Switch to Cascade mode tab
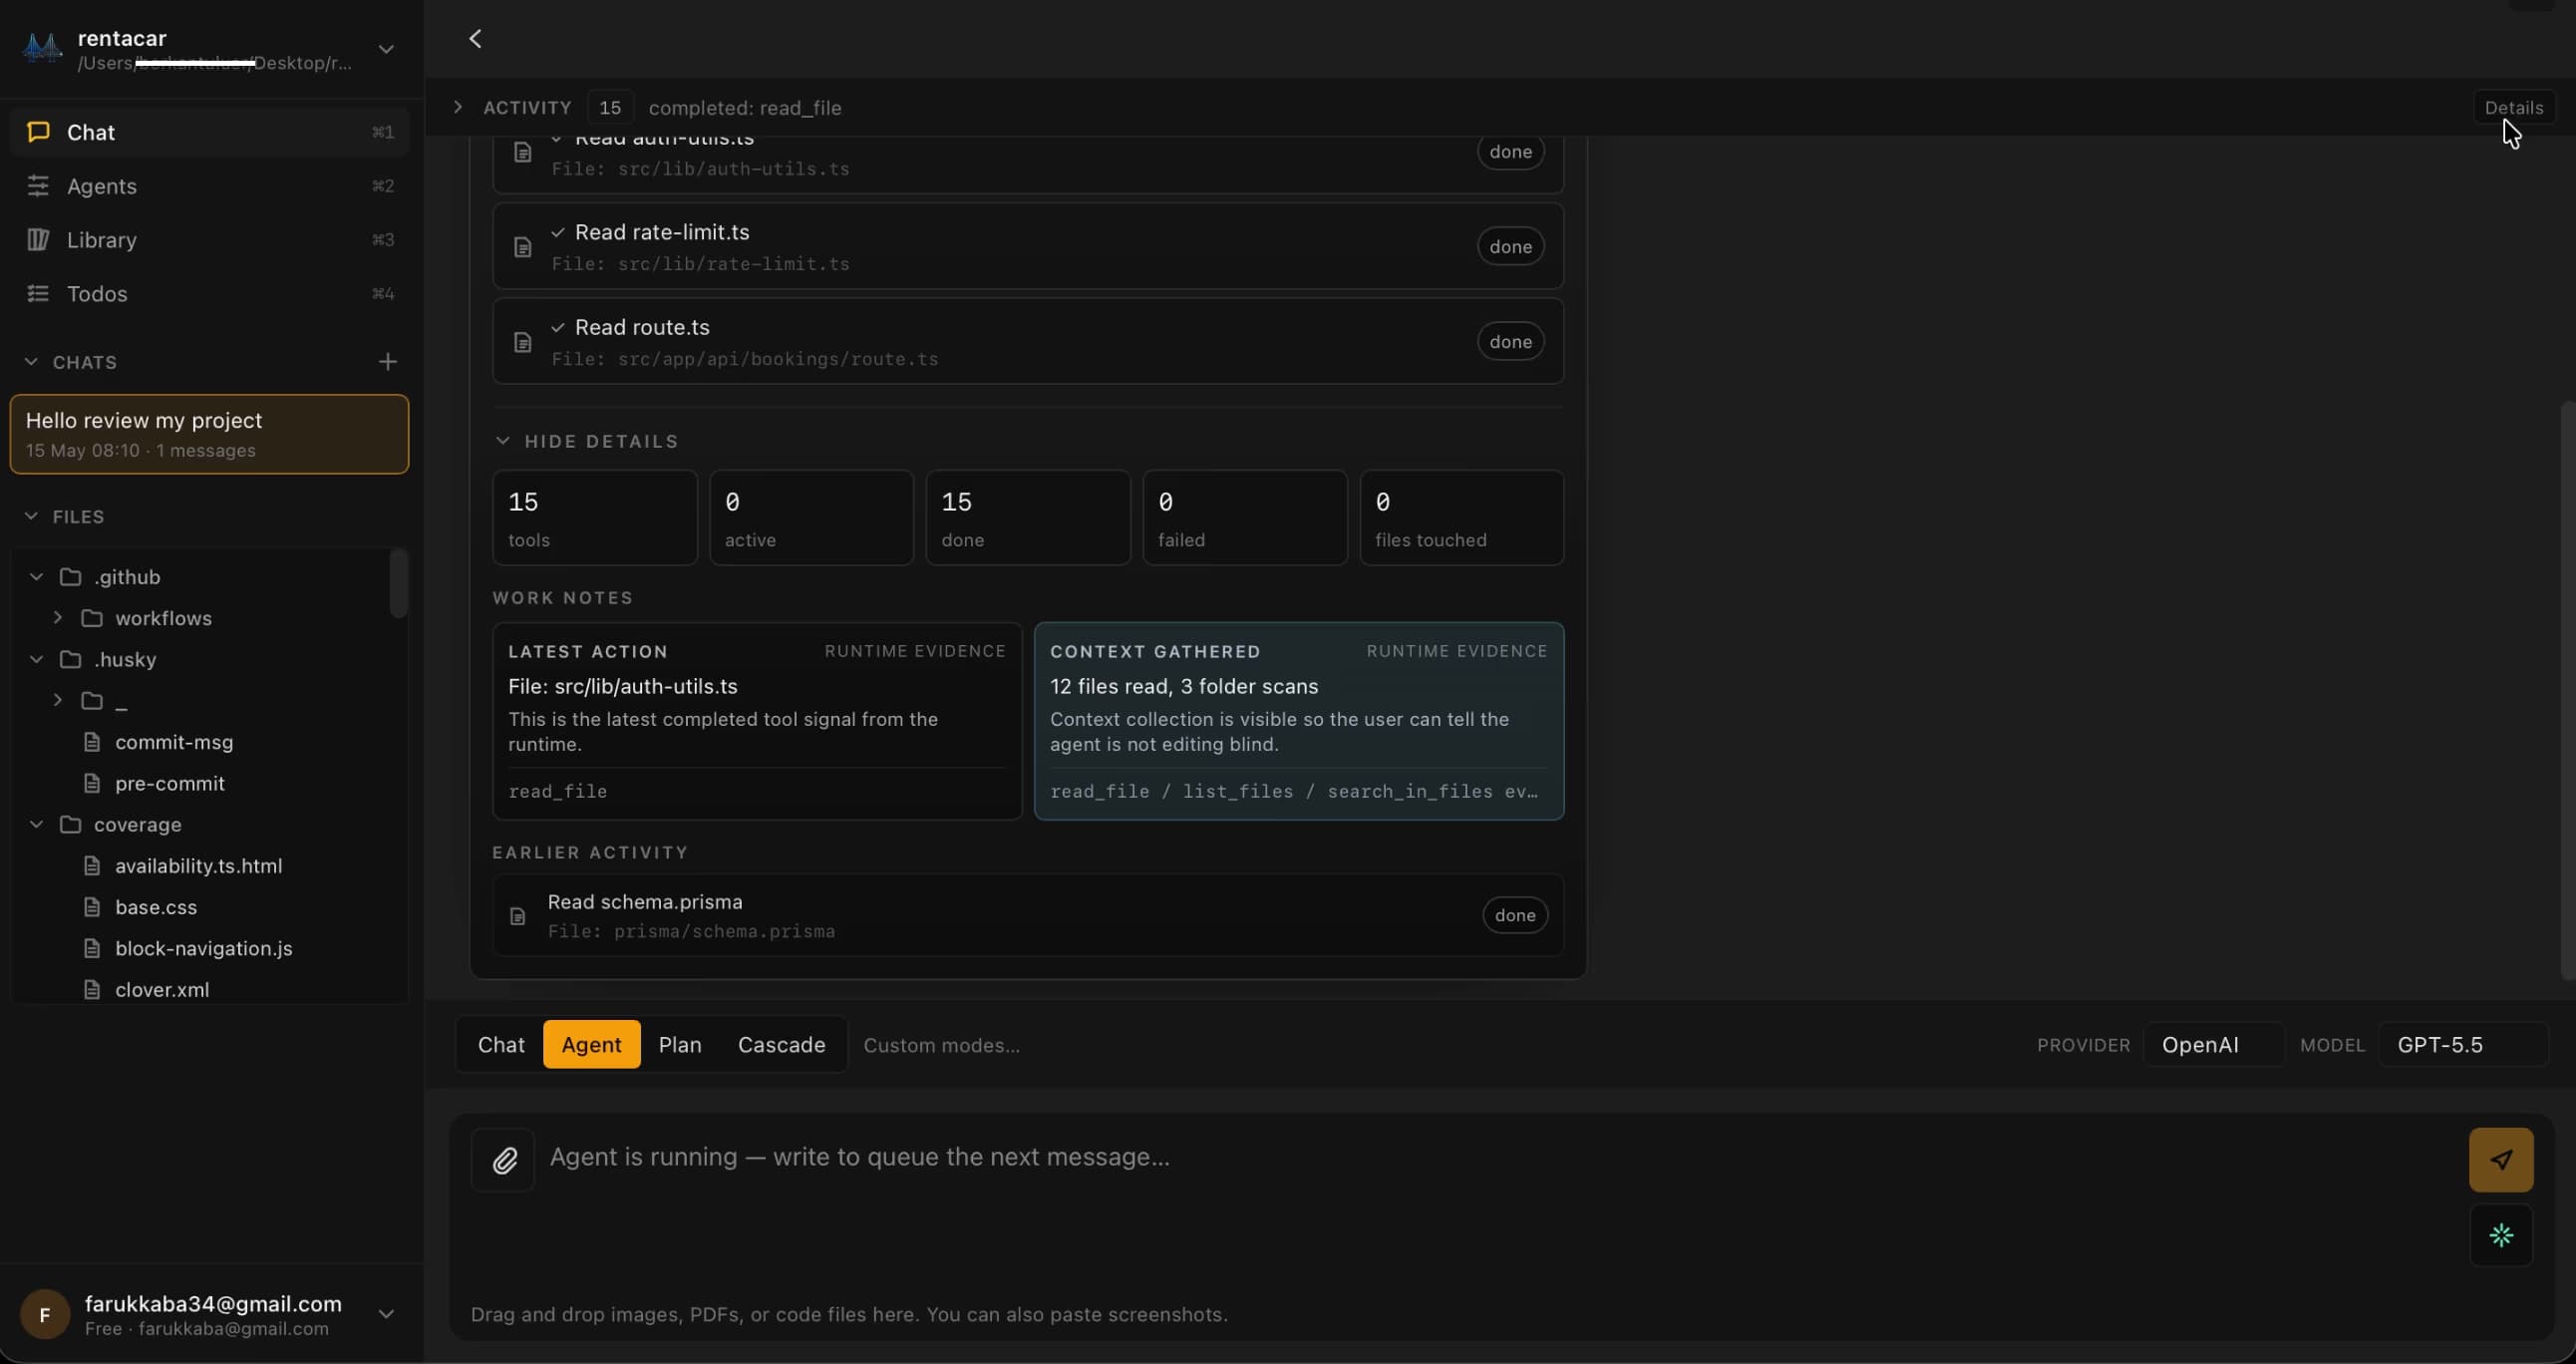The image size is (2576, 1364). [x=782, y=1045]
